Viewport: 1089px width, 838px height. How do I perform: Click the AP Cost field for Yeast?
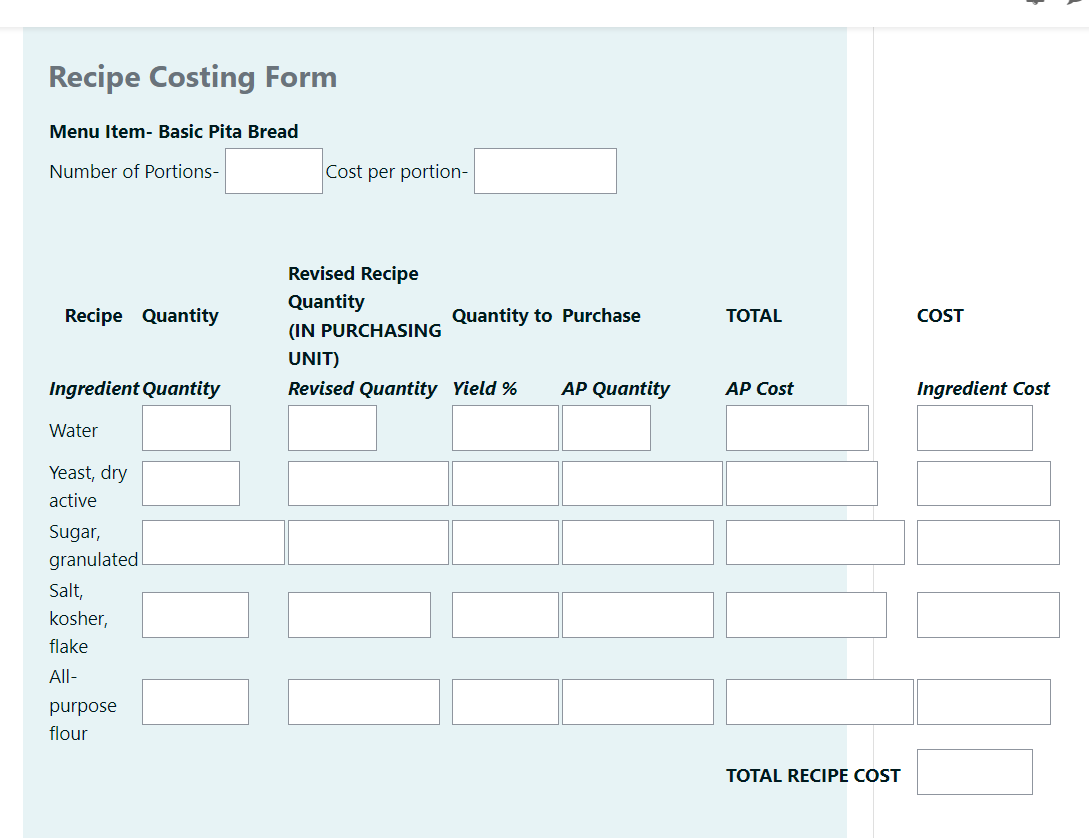pos(802,482)
